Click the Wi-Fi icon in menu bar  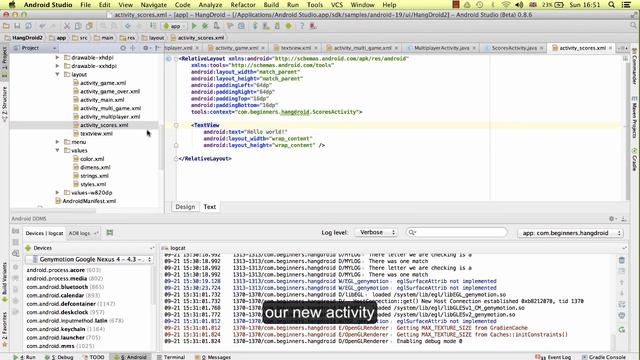click(x=506, y=5)
